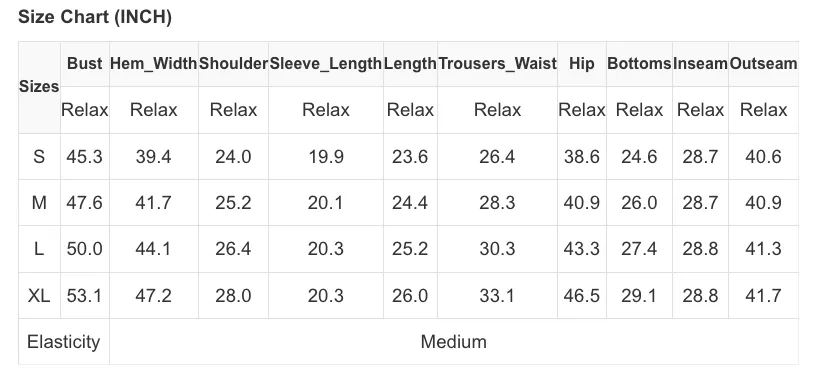Select the S size row label
Screen dimensions: 838x378
(39, 157)
